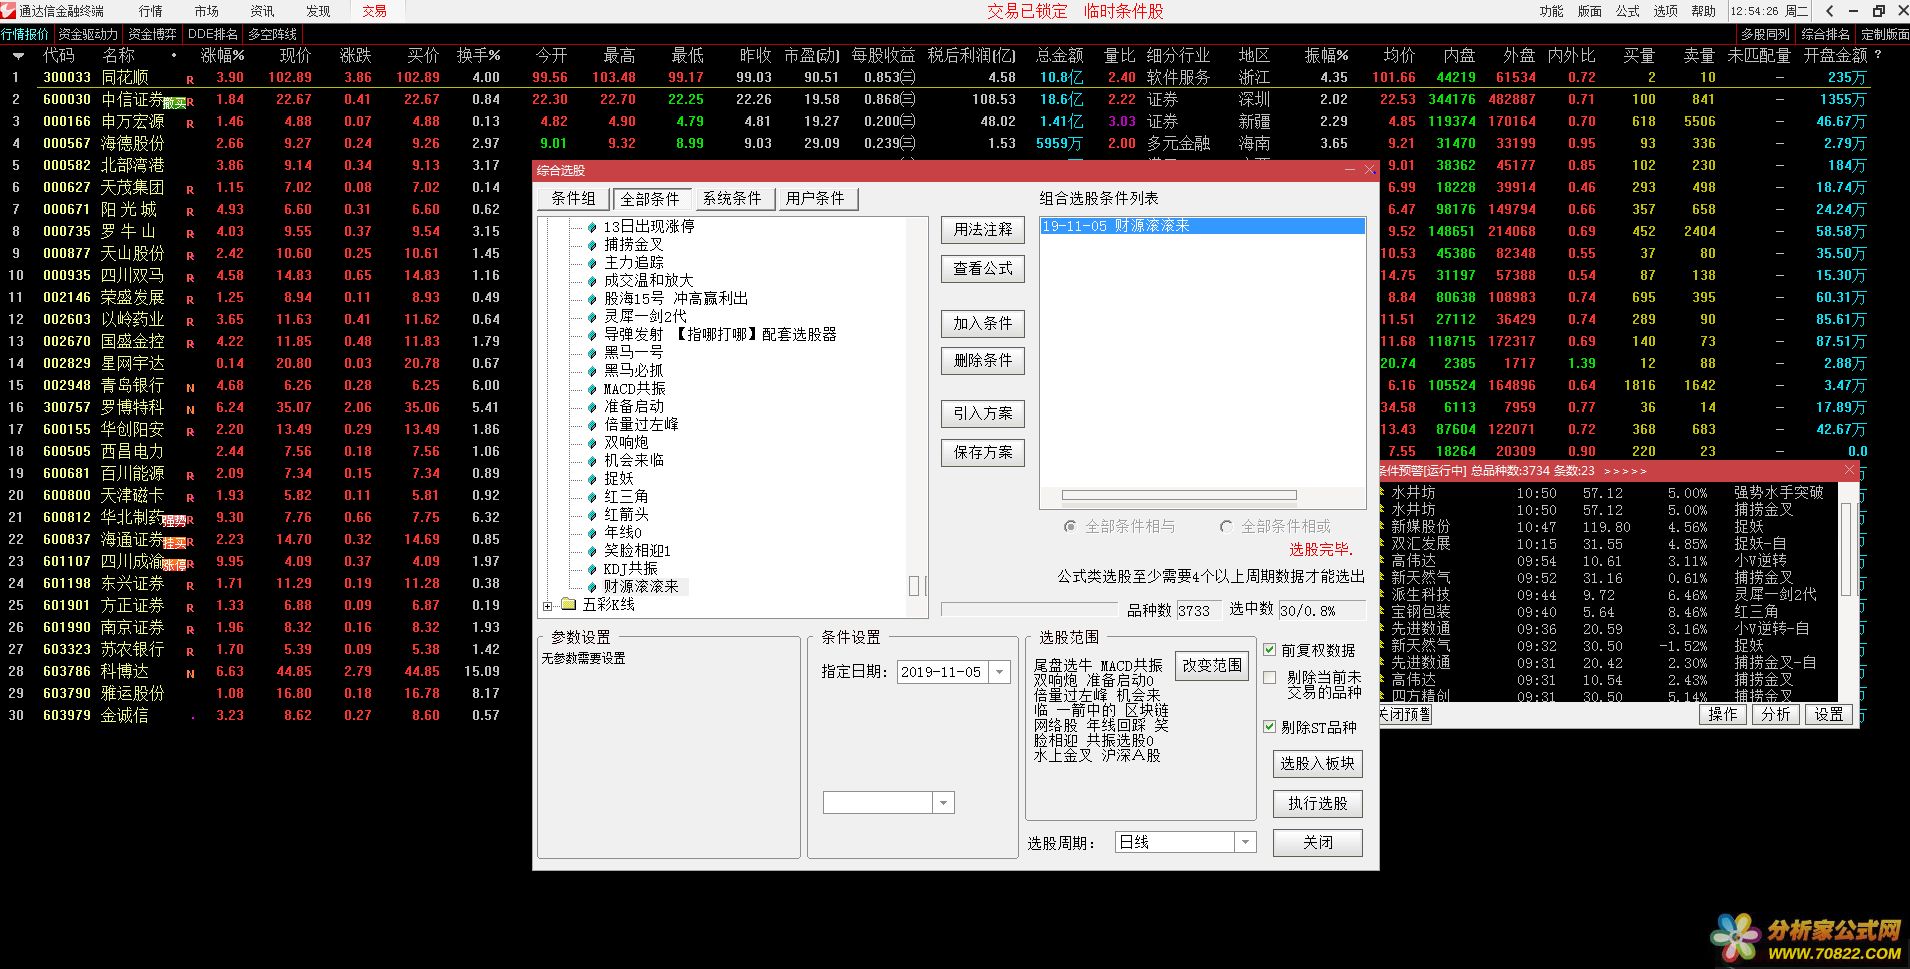The image size is (1910, 969).
Task: Click the 选中数 value field
Action: click(x=1321, y=610)
